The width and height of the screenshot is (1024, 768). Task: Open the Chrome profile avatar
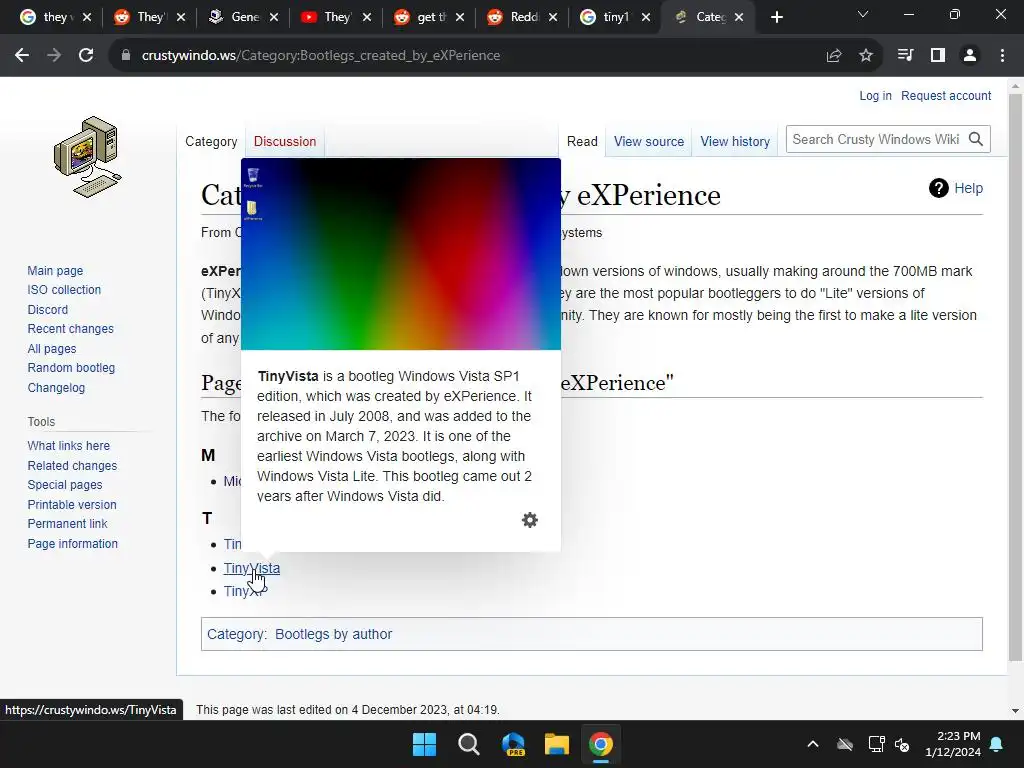click(970, 56)
